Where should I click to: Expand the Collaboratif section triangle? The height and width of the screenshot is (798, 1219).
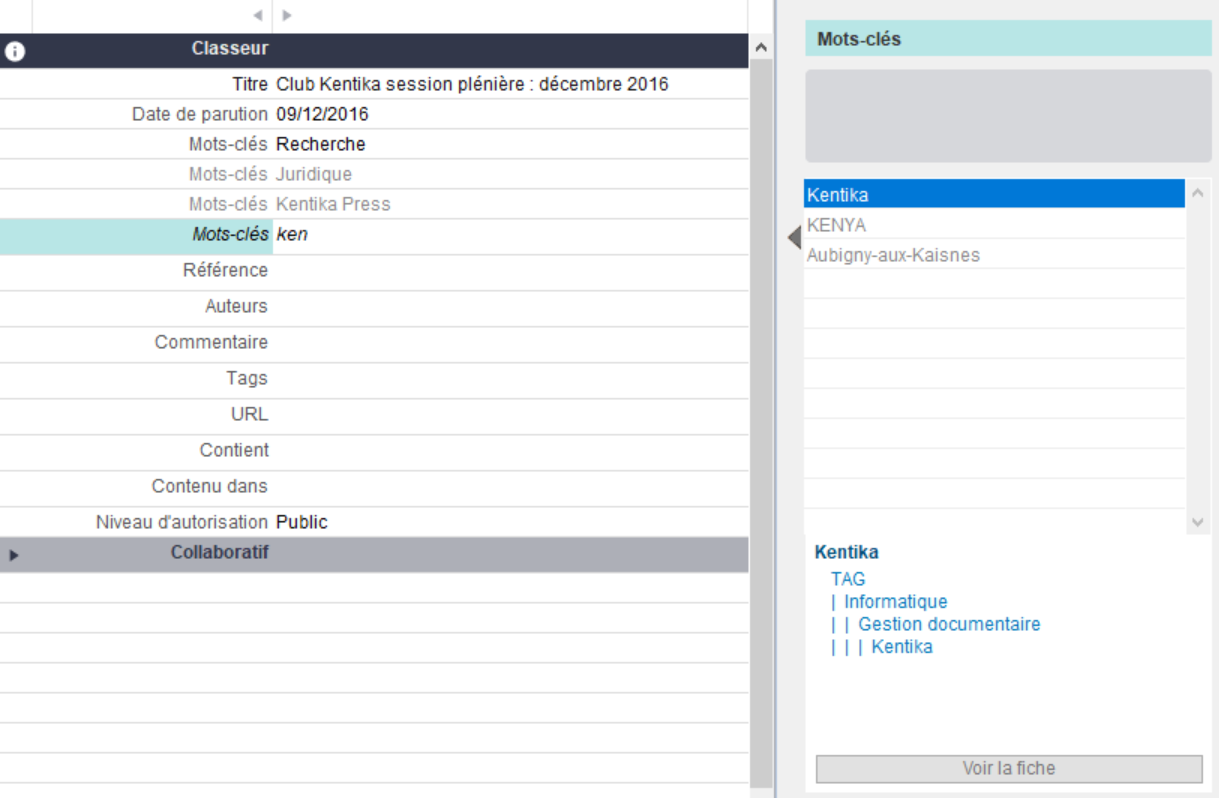pyautogui.click(x=14, y=555)
